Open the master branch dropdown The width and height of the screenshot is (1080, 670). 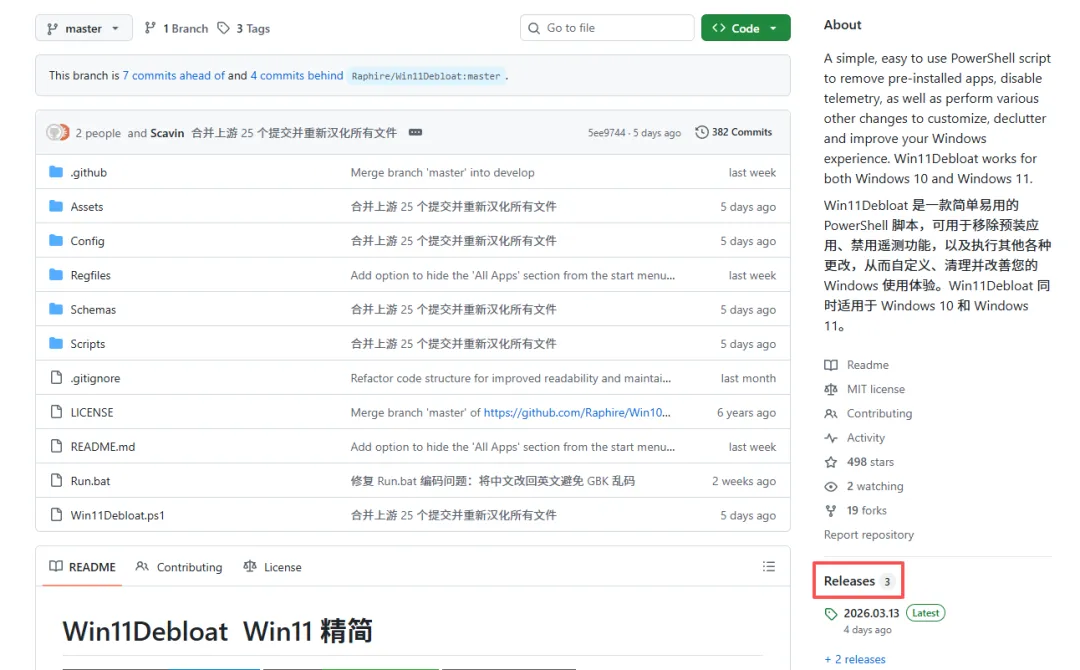coord(83,28)
